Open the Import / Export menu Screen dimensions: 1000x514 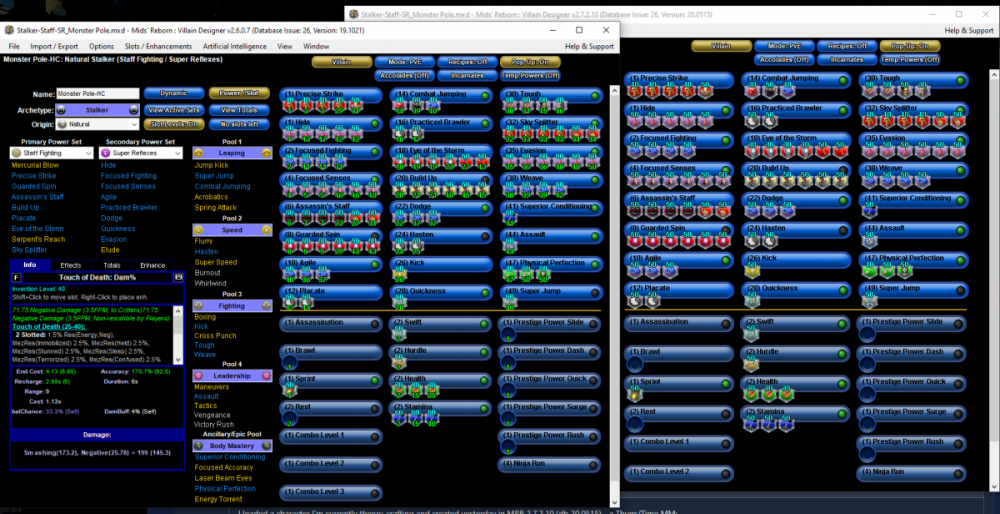(54, 46)
